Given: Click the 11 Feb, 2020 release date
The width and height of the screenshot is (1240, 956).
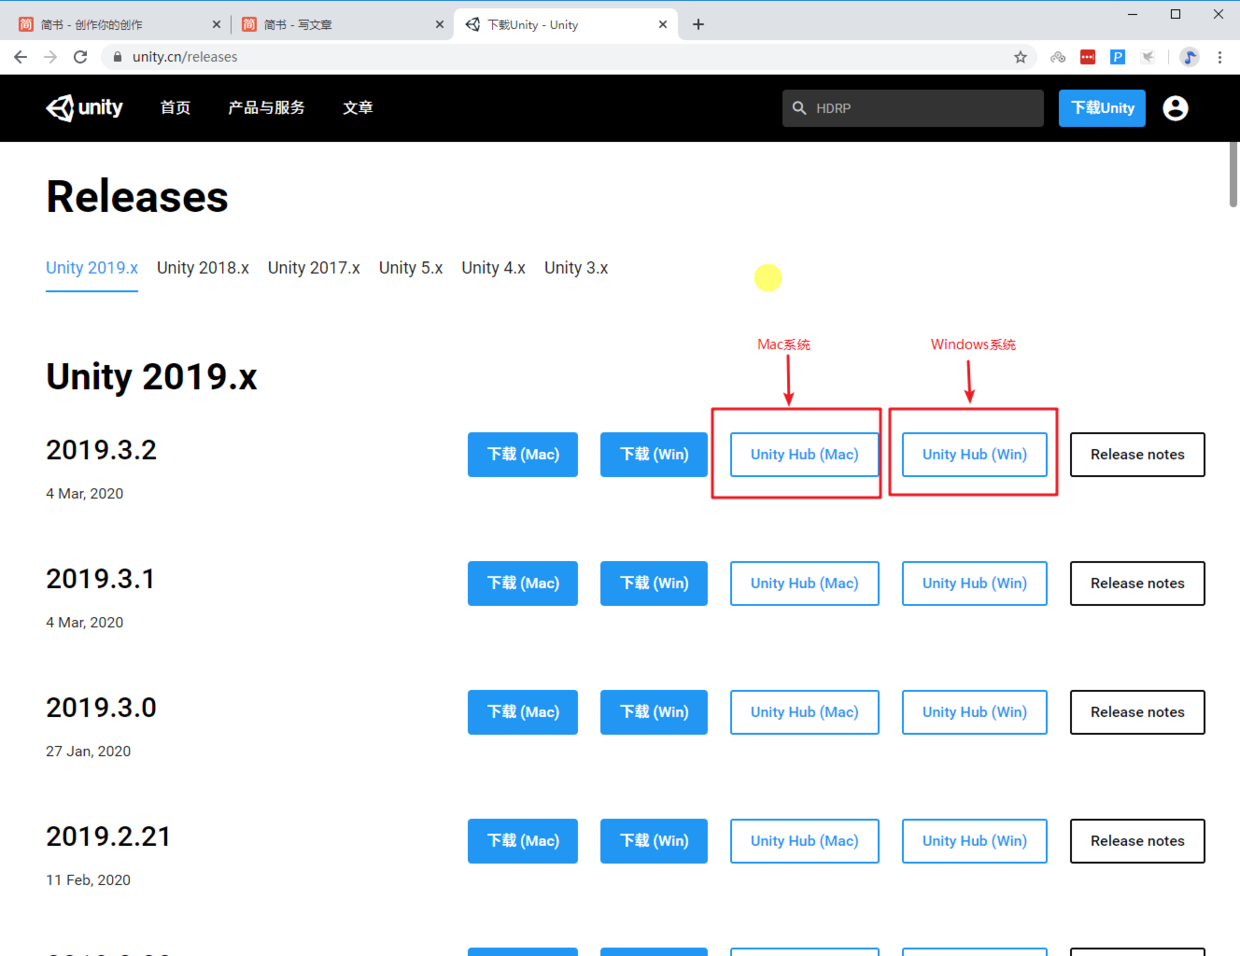Looking at the screenshot, I should [x=88, y=880].
